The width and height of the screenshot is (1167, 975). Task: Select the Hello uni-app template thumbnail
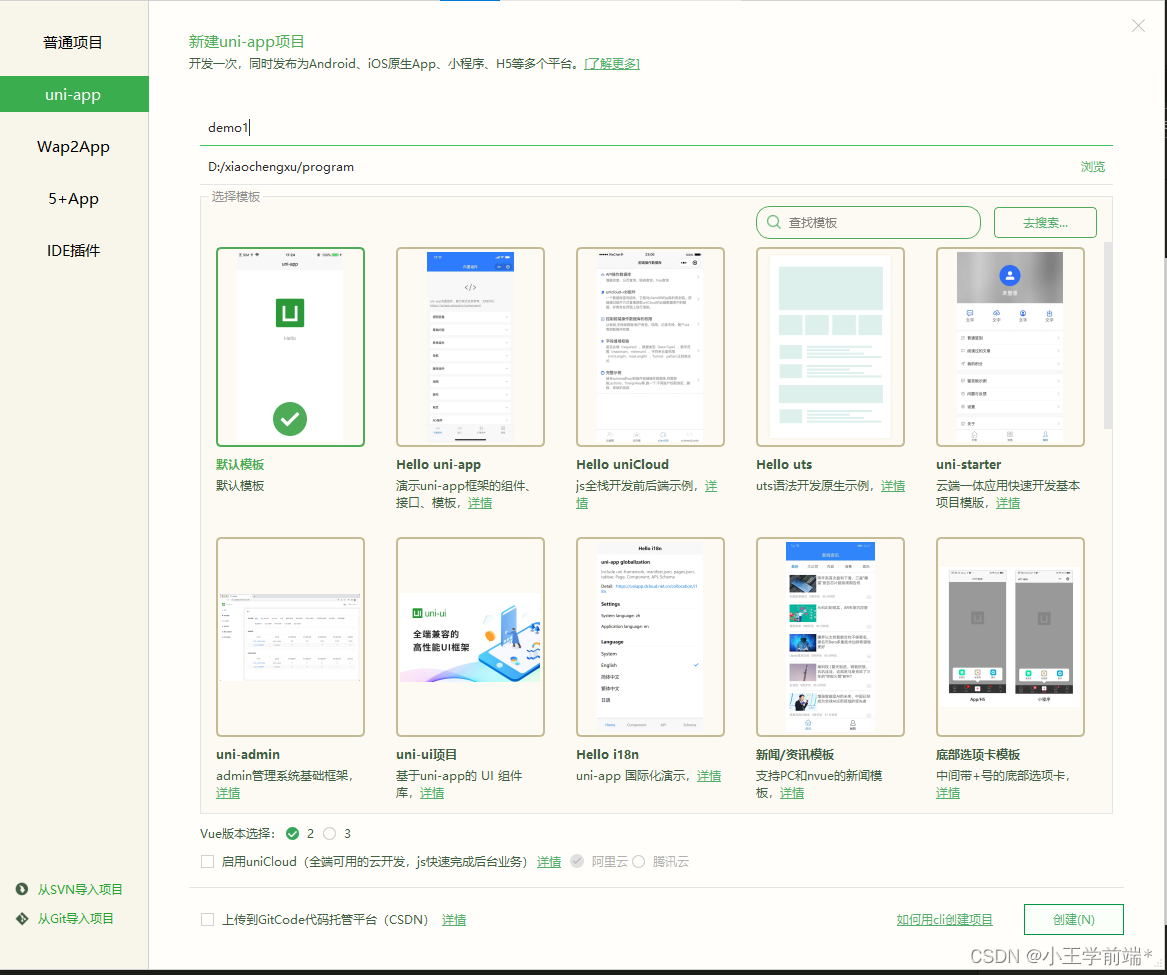point(470,347)
